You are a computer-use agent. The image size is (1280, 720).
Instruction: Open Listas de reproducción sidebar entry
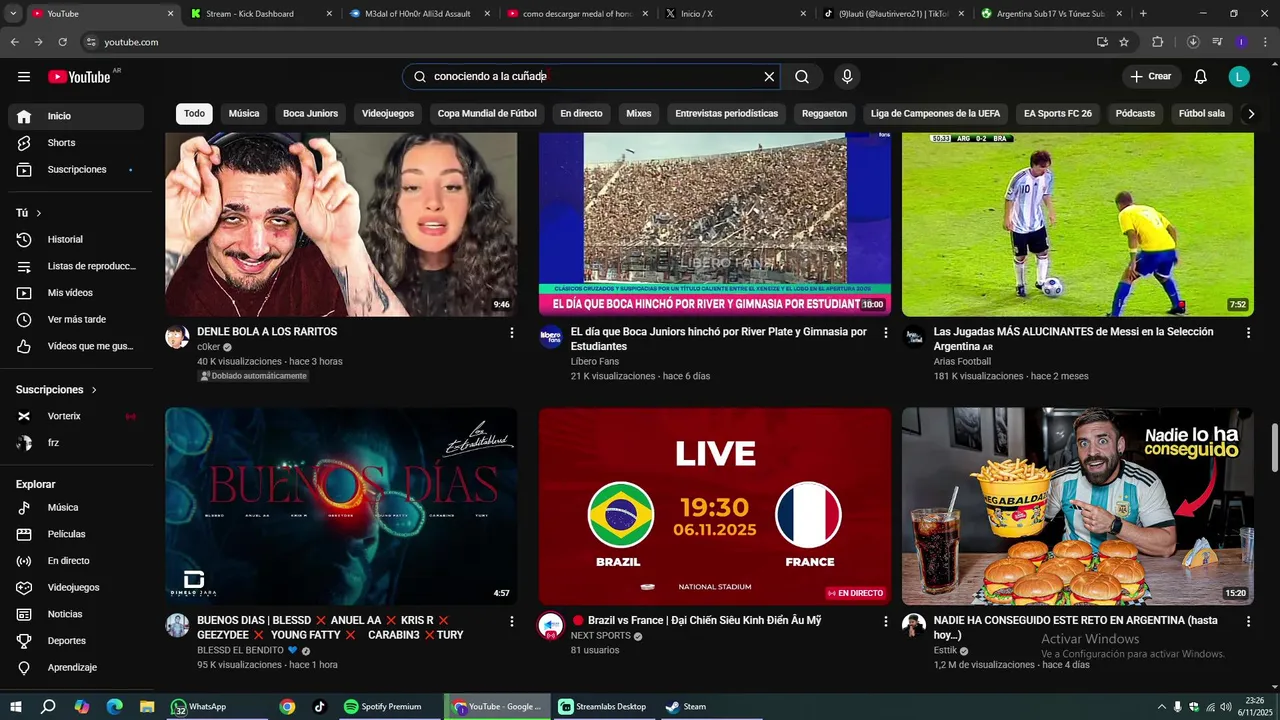pyautogui.click(x=76, y=266)
